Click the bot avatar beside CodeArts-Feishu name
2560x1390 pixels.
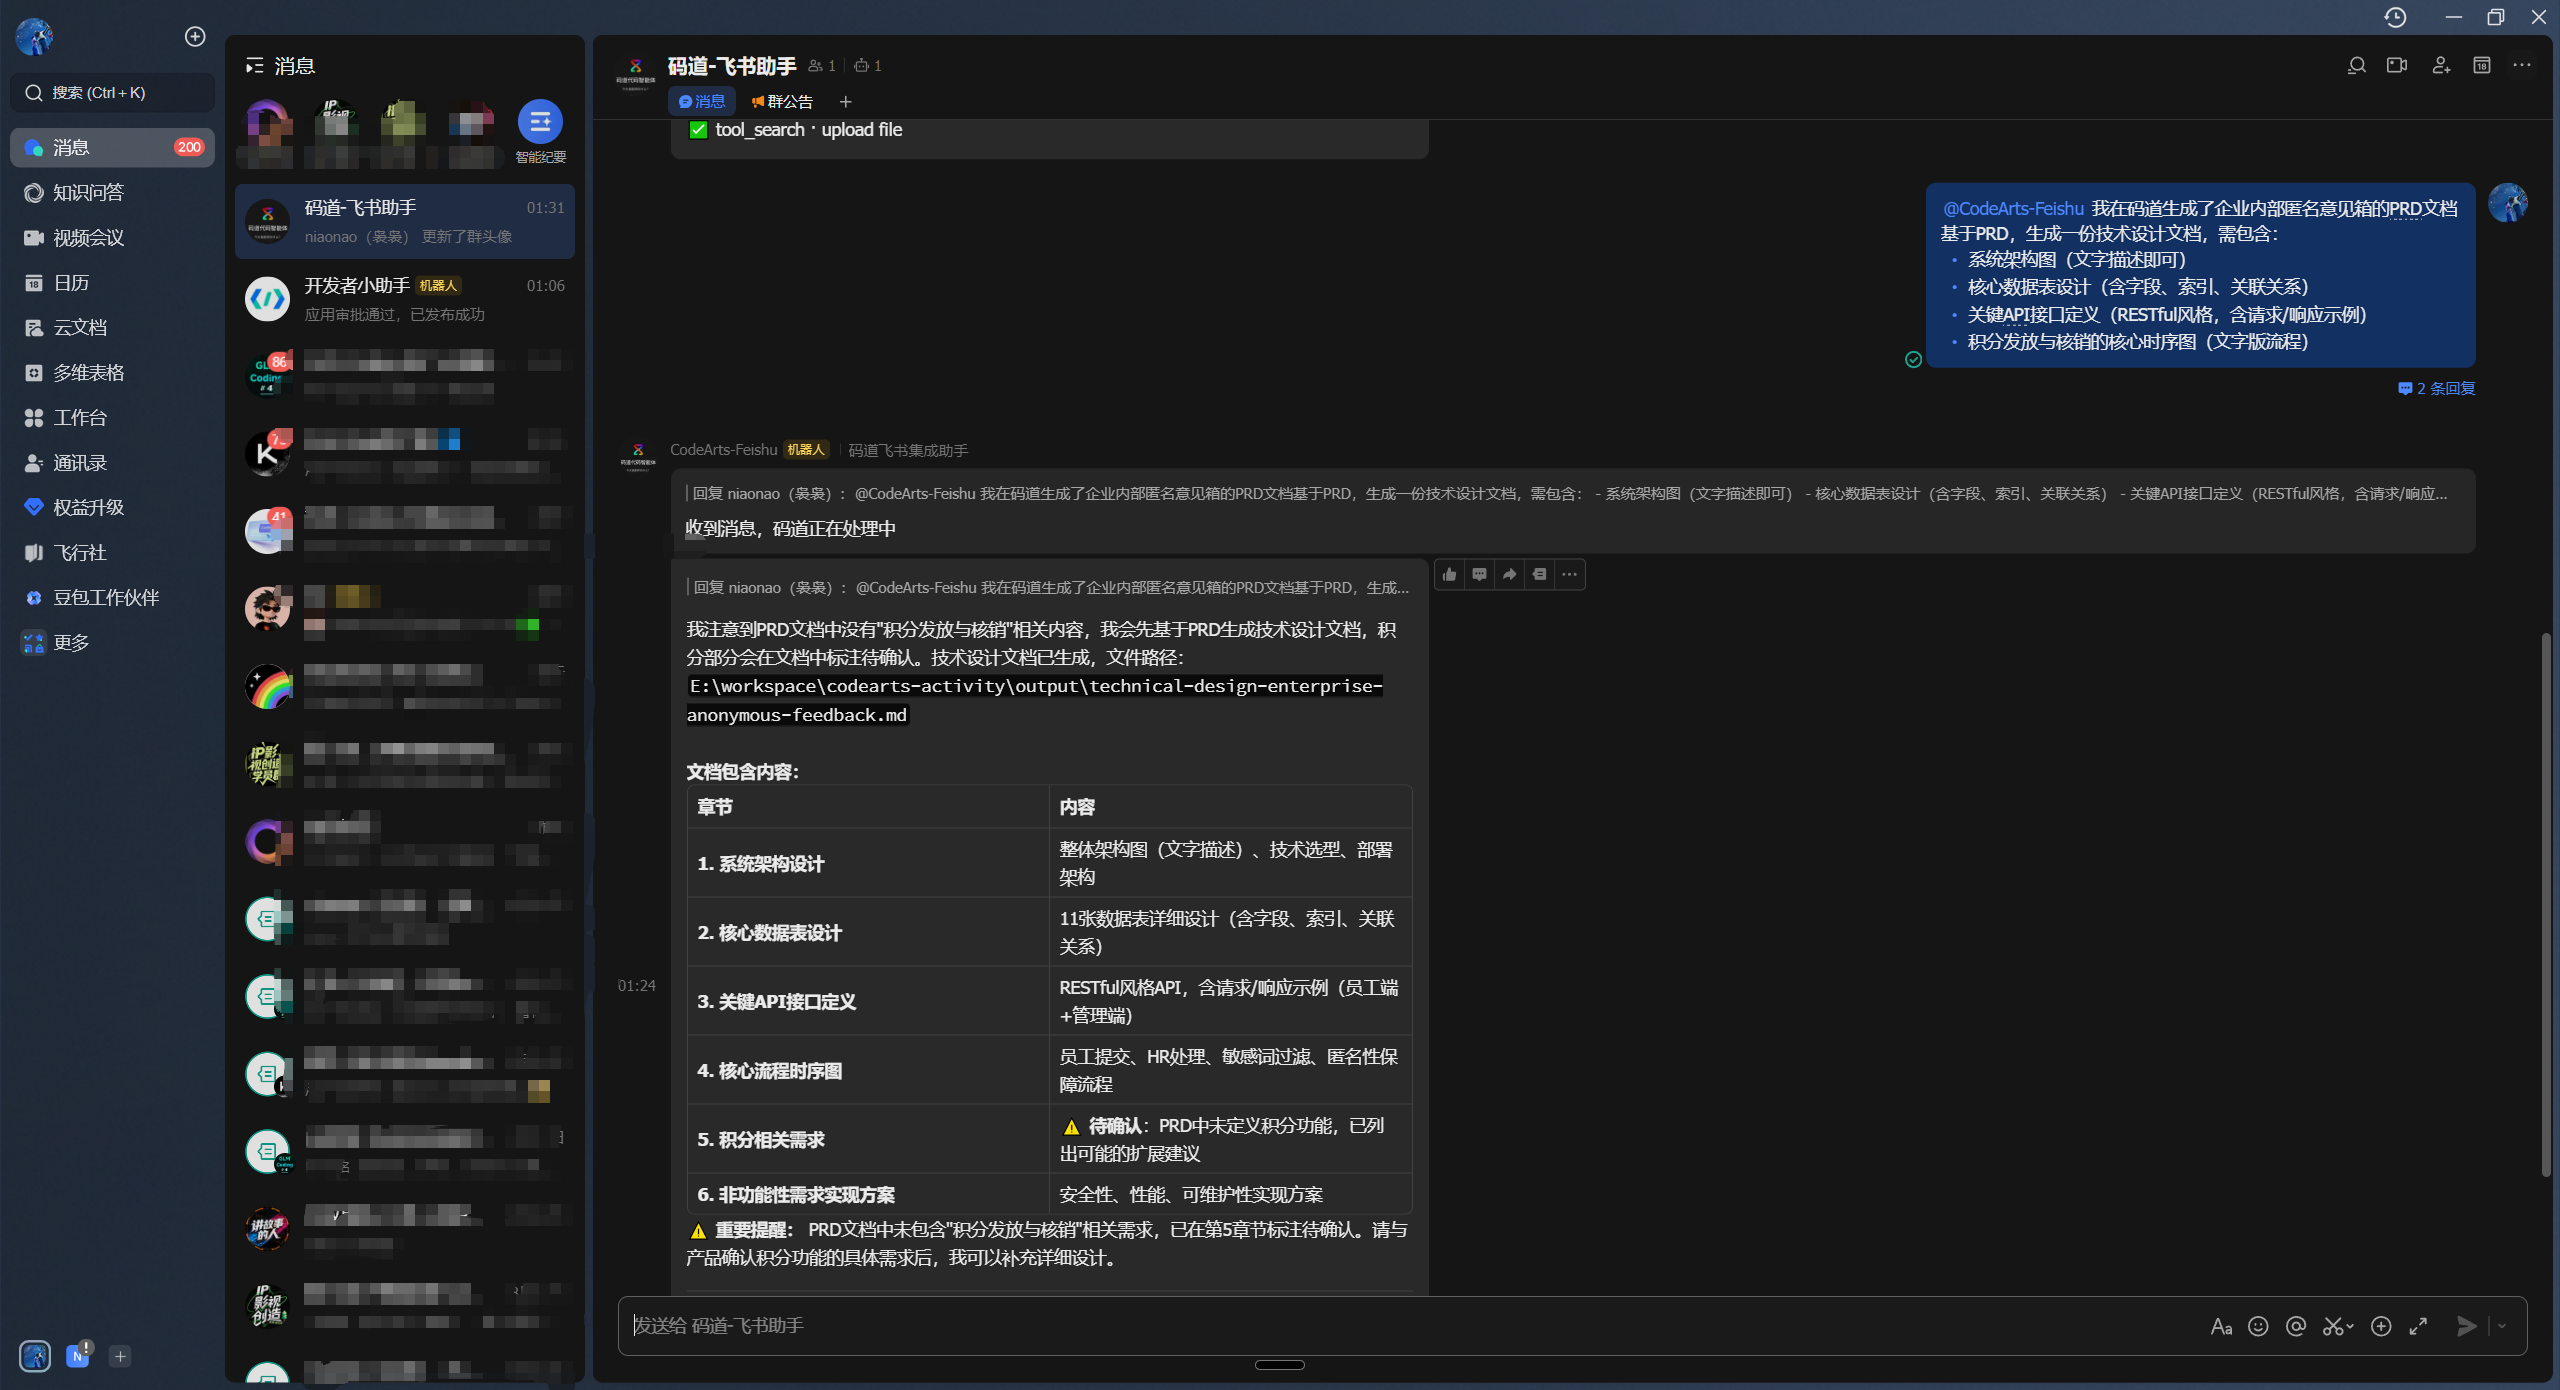(x=638, y=455)
